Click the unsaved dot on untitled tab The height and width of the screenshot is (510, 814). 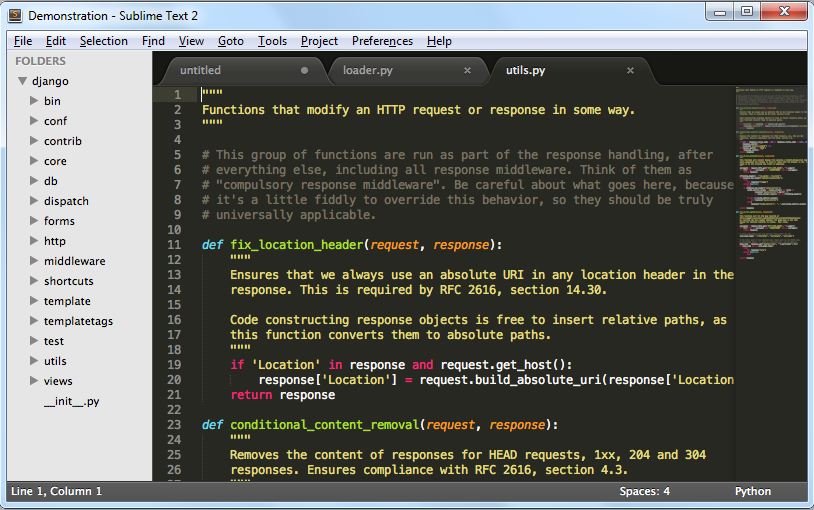pos(304,71)
